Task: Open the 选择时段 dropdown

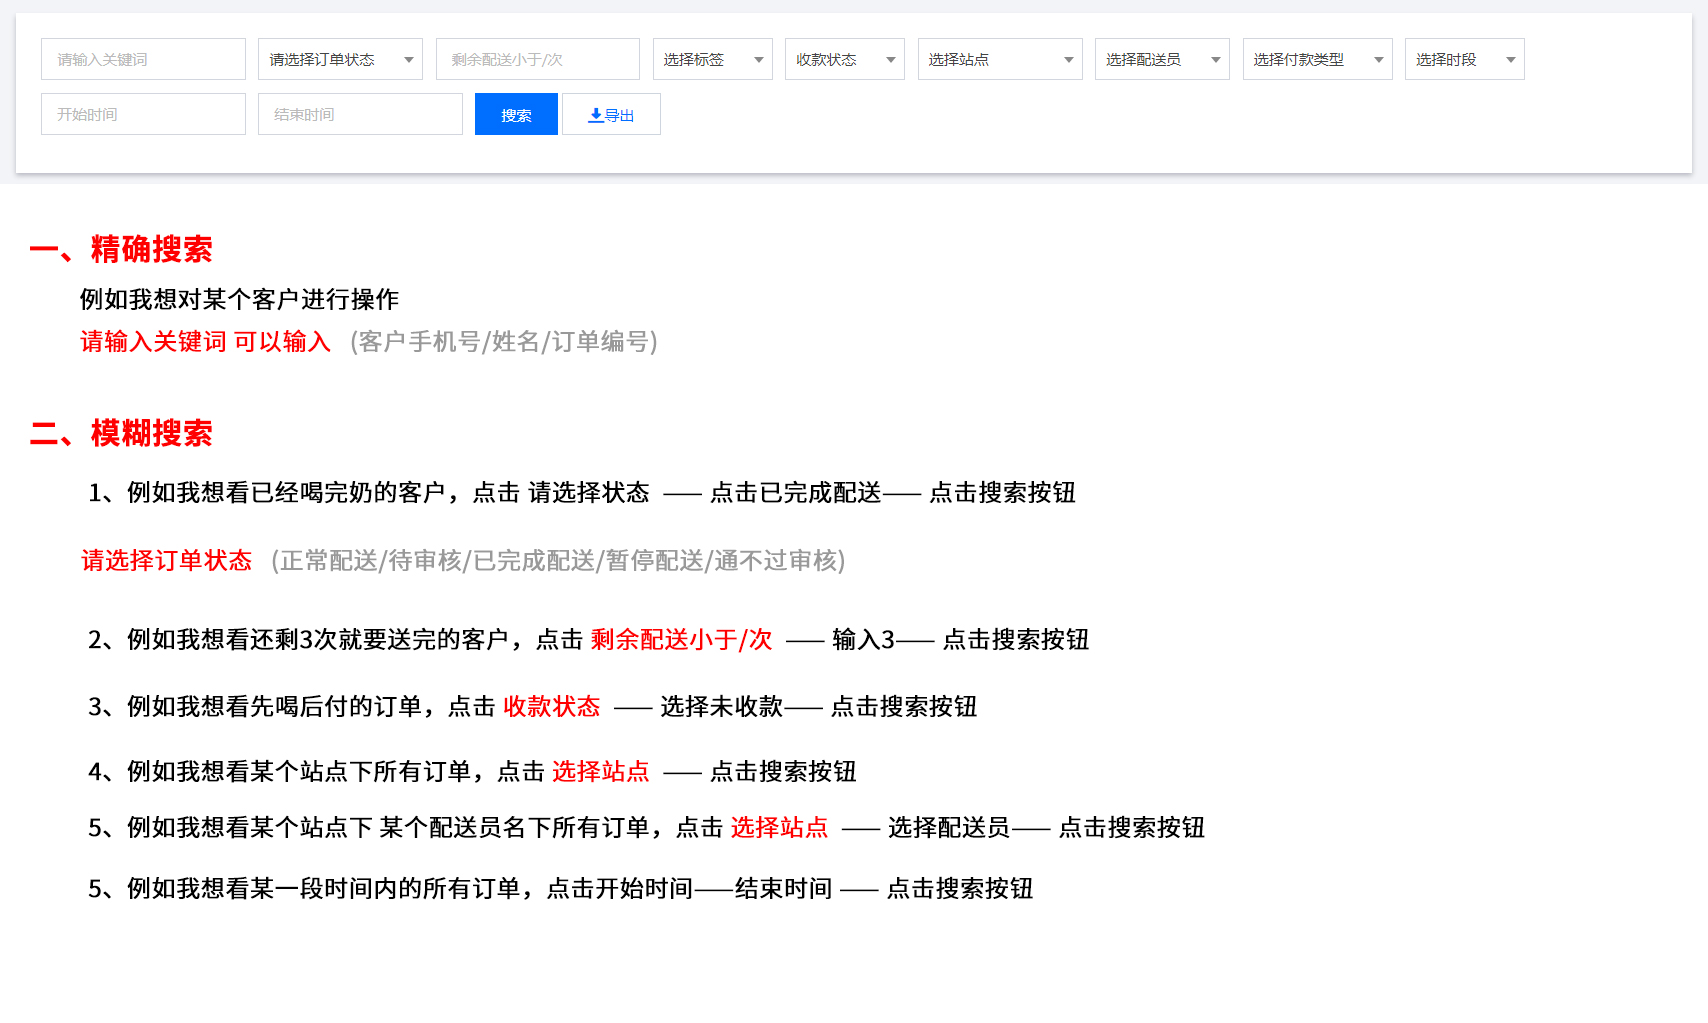Action: tap(1463, 60)
